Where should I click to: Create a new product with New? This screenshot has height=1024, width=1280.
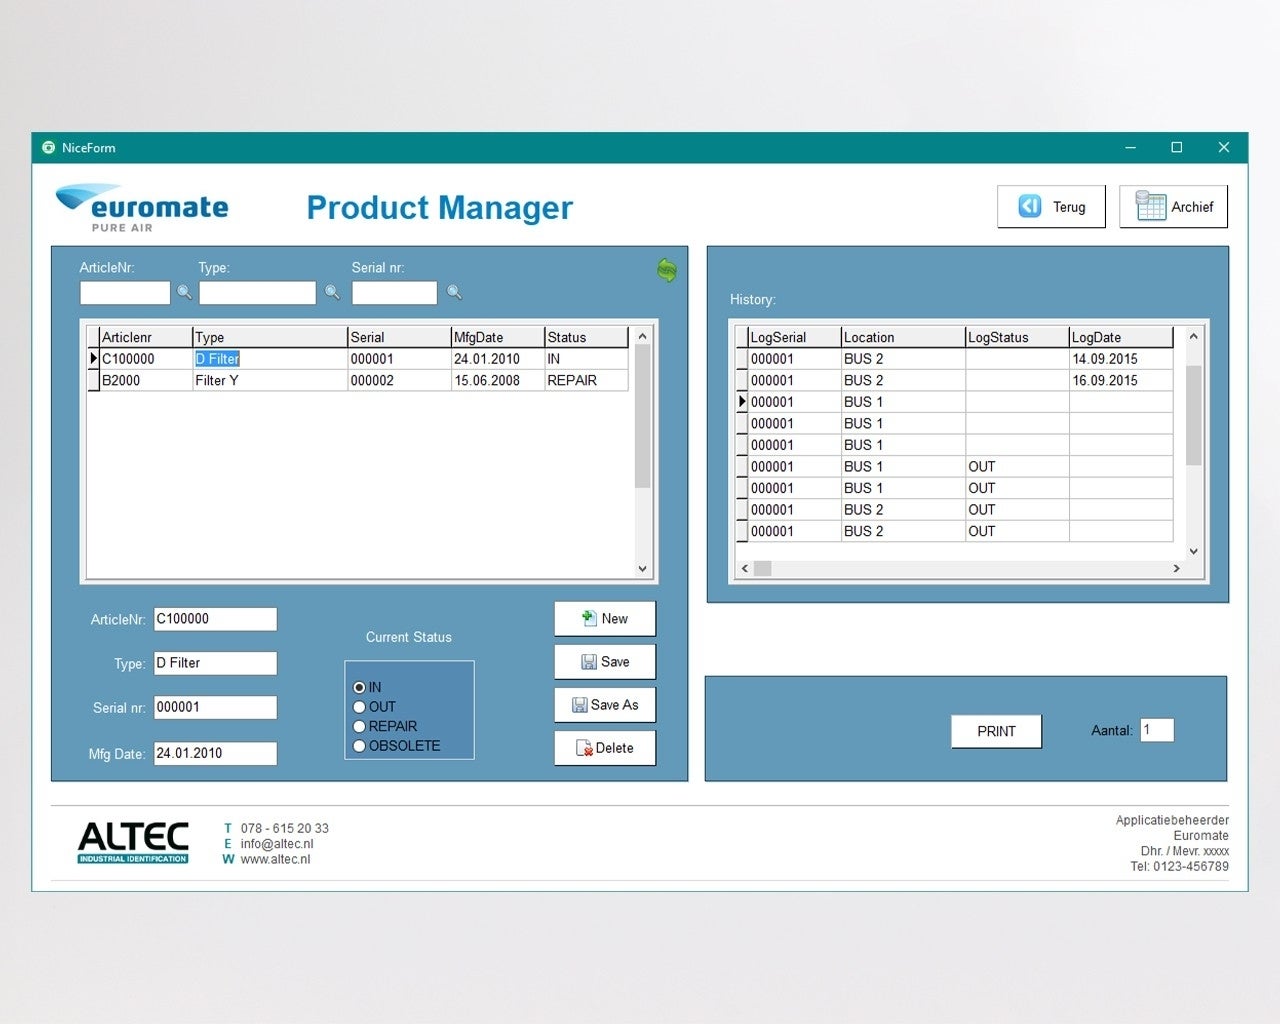coord(605,619)
